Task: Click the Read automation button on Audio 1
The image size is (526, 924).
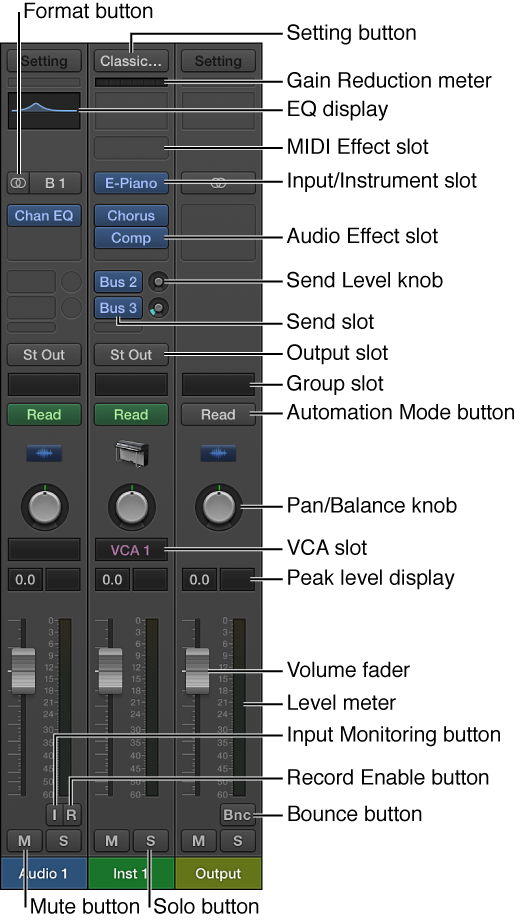Action: (x=44, y=415)
